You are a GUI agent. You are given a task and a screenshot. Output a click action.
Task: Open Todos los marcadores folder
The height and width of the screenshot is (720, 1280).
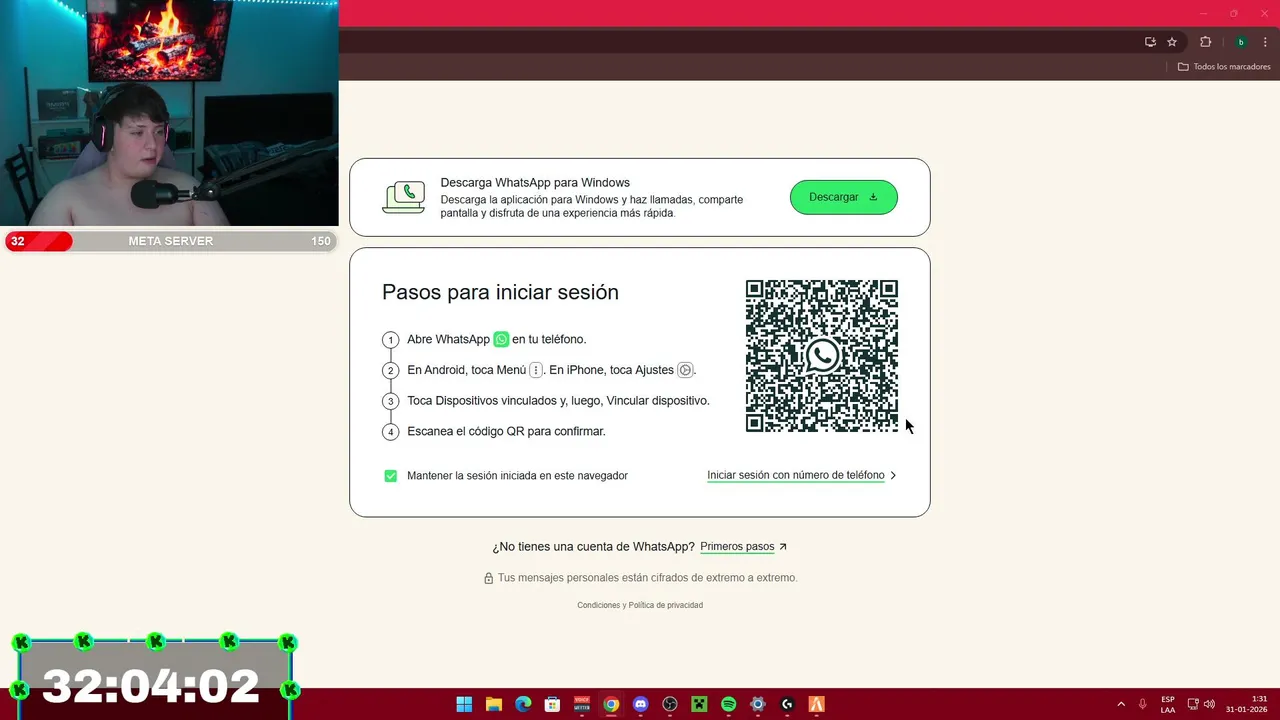click(1224, 67)
